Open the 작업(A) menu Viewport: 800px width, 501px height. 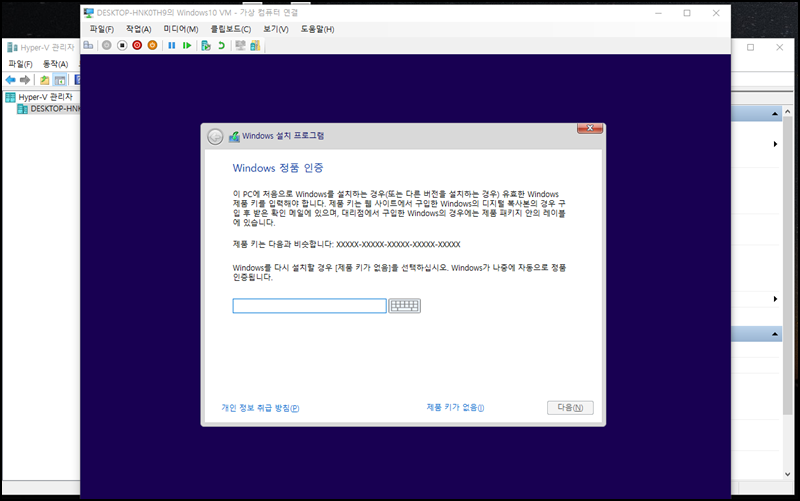point(139,29)
